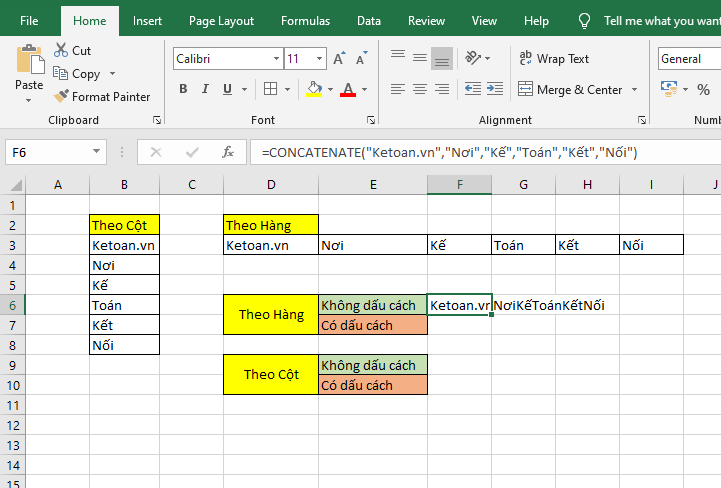The image size is (721, 488).
Task: Click the yellow Fill Color swatch
Action: 314,90
